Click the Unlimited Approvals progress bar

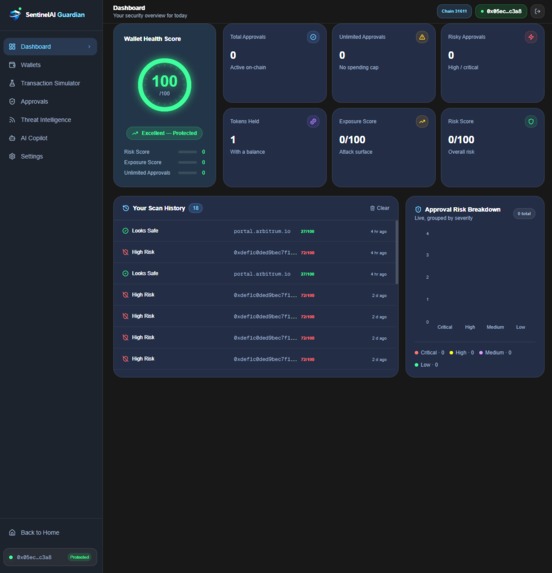pyautogui.click(x=188, y=172)
